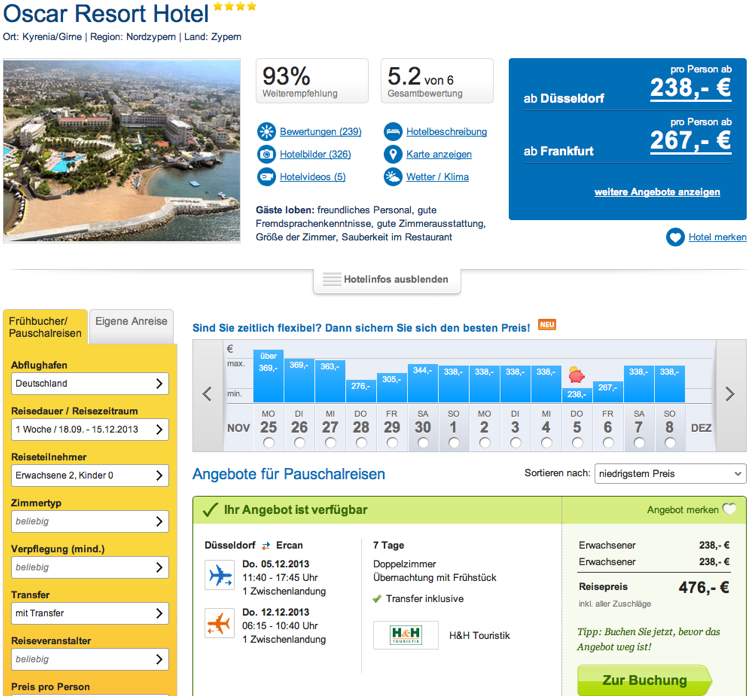Click the Zur Buchung button
750x696 pixels.
pos(644,680)
